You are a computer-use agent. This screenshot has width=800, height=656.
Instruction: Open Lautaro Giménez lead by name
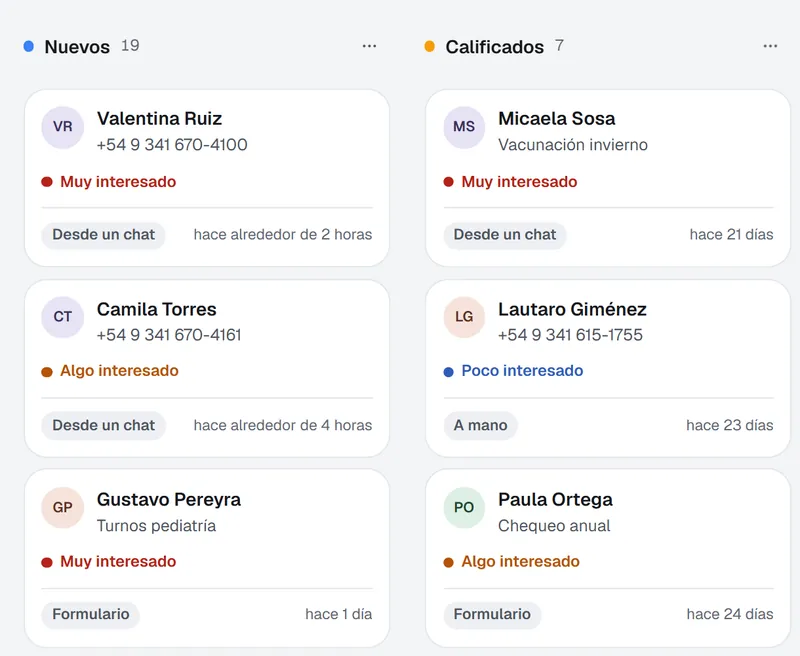pos(572,309)
